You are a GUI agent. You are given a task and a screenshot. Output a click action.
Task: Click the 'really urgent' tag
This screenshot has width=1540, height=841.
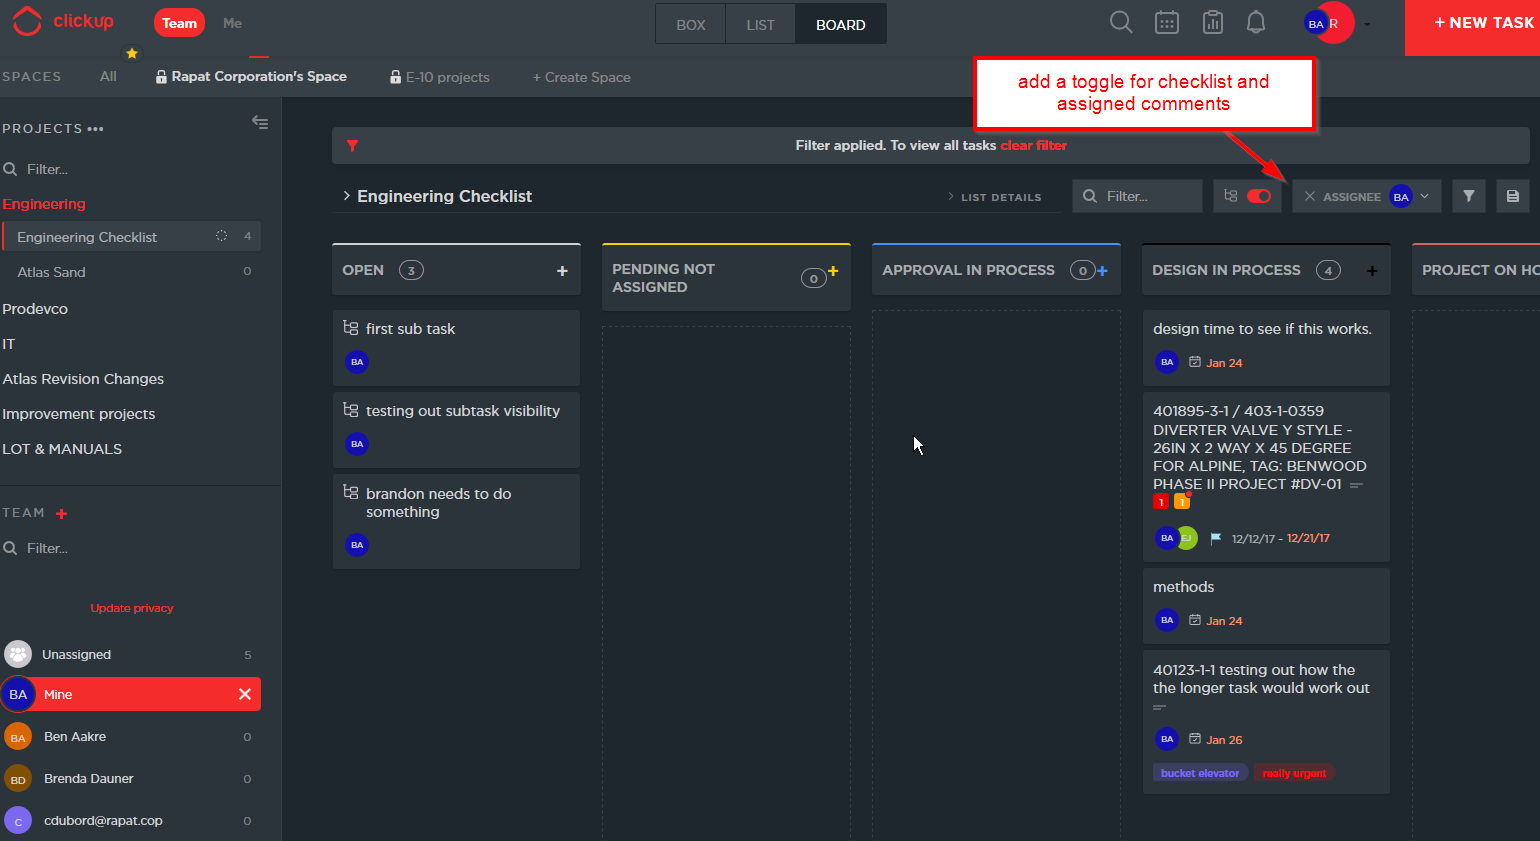point(1294,773)
